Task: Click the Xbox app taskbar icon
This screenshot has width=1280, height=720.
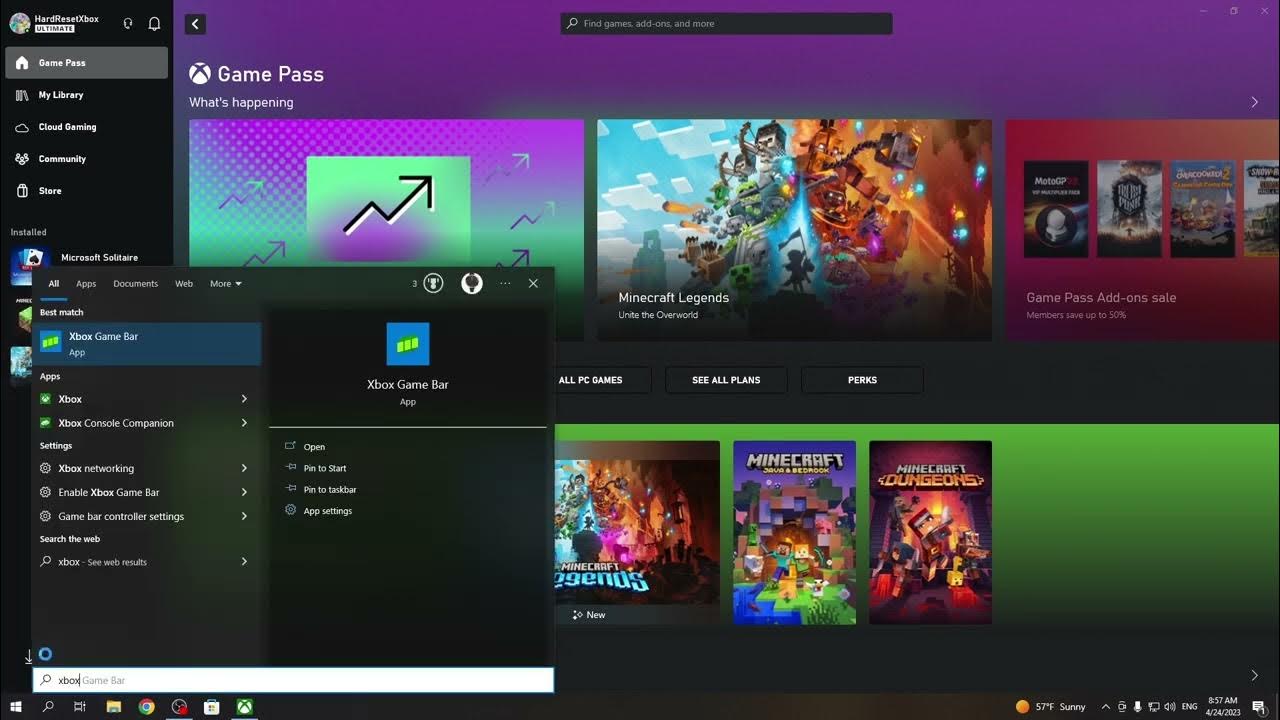Action: (244, 707)
